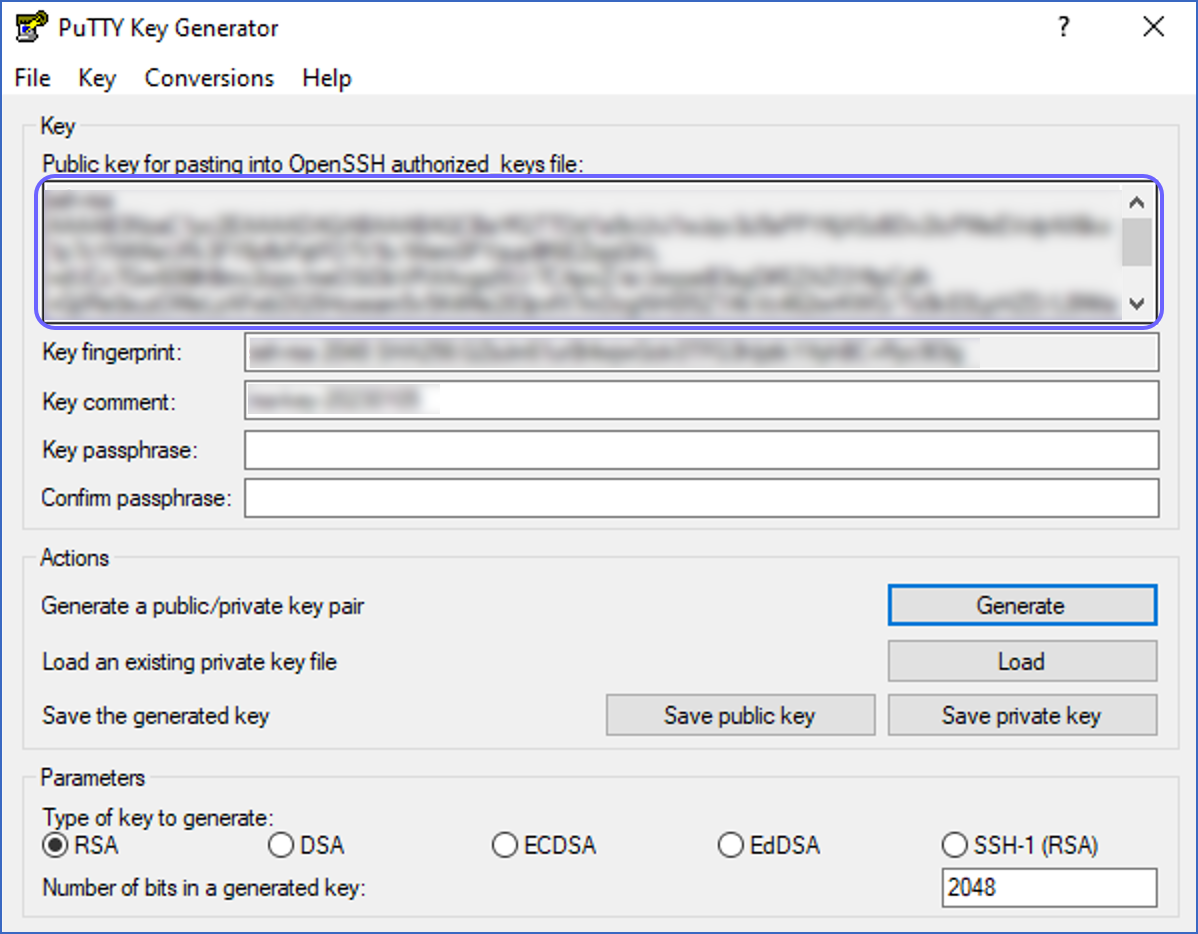Select the DSA key type
This screenshot has height=934, width=1198.
281,845
